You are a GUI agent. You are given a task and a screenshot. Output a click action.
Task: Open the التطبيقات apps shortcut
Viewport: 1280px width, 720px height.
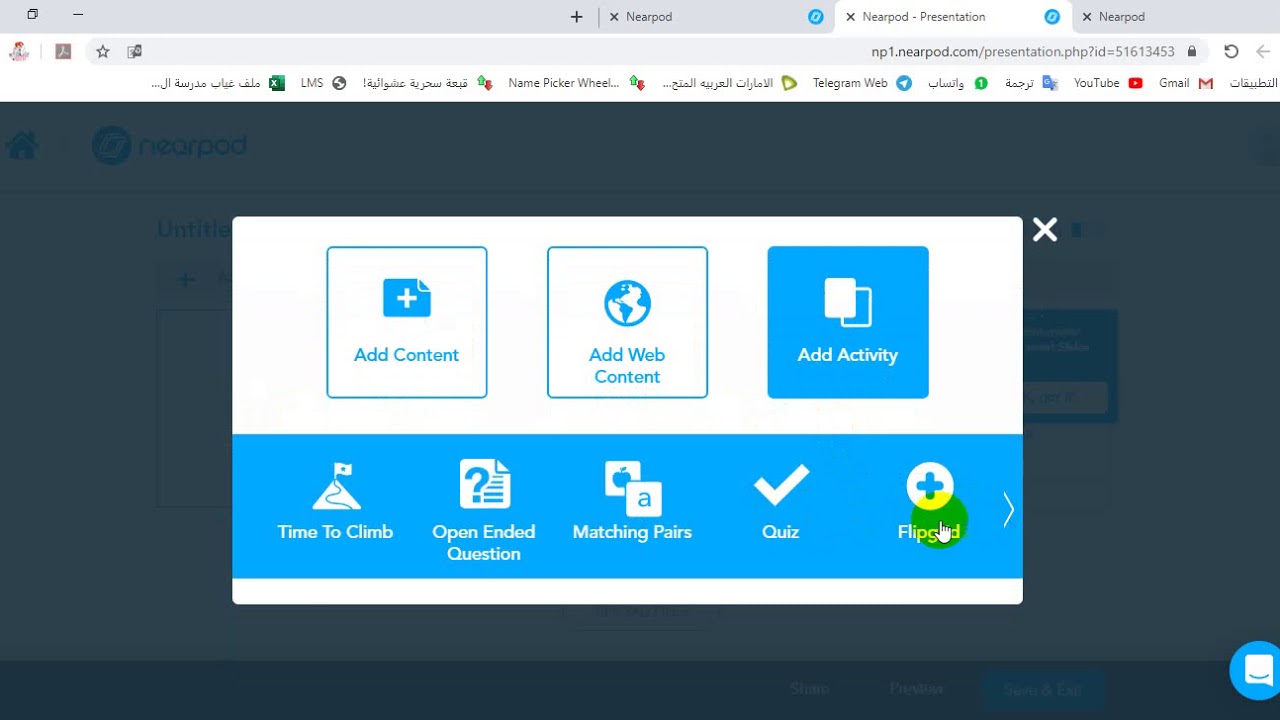pos(1253,83)
